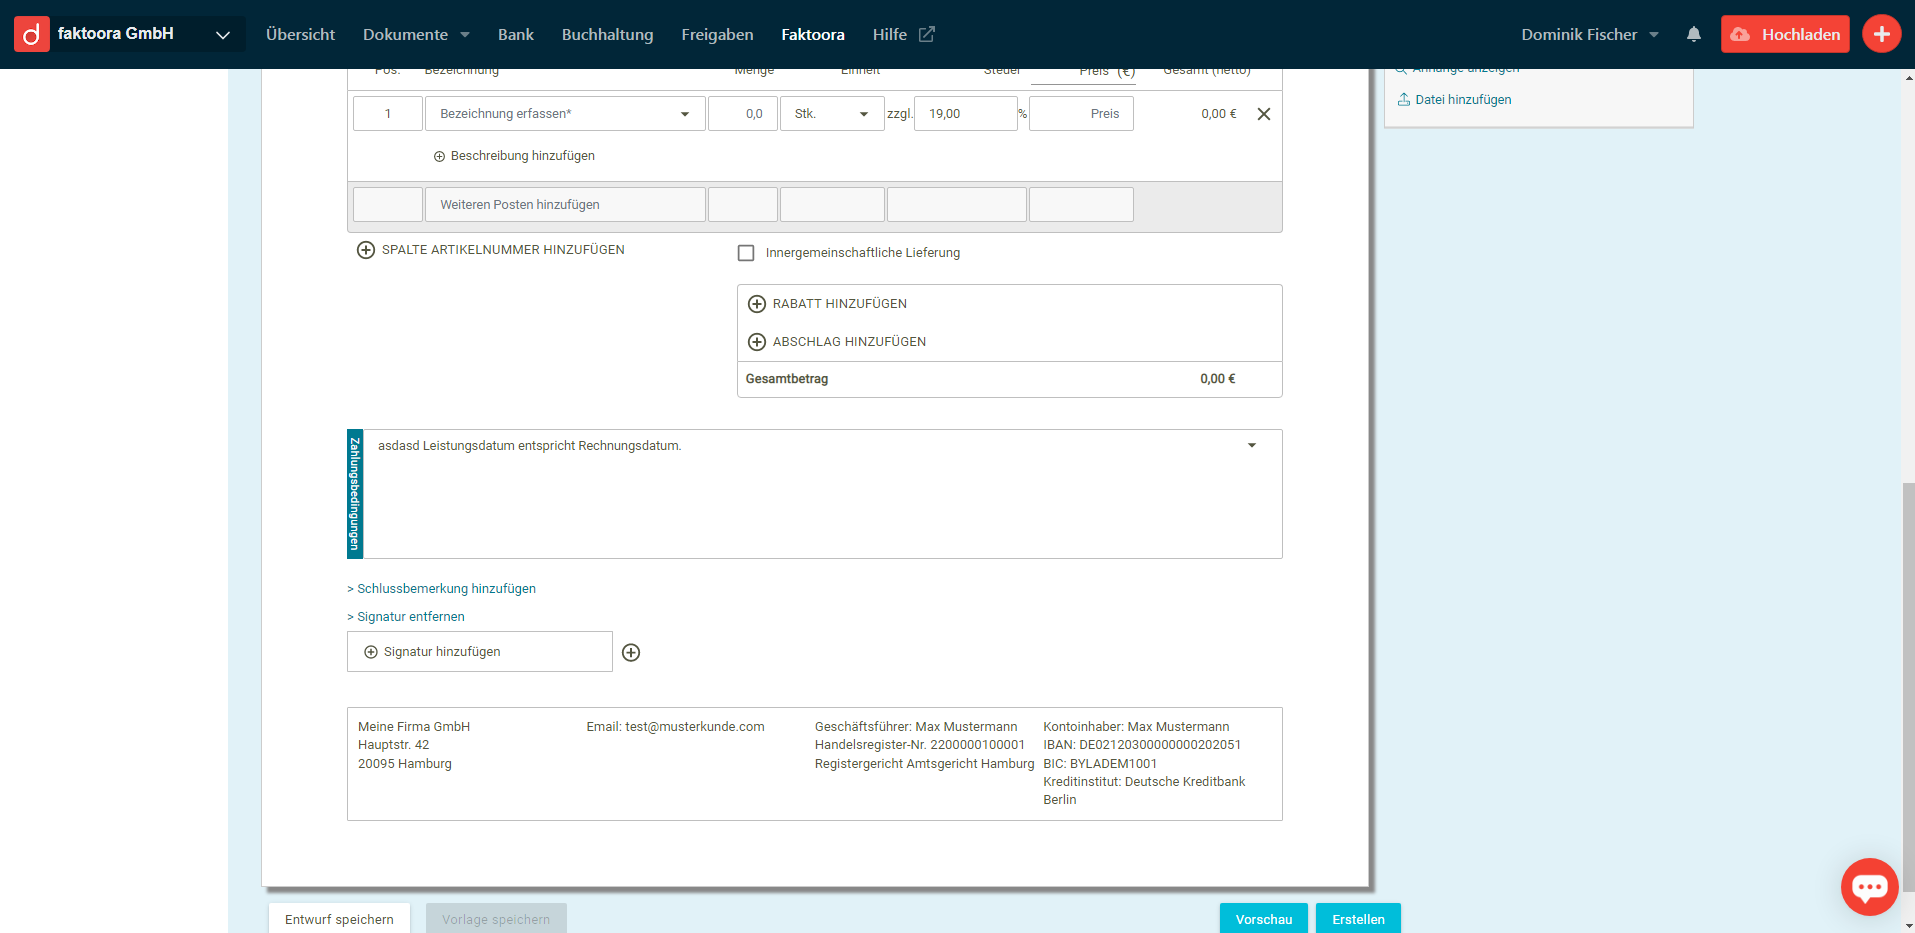Screen dimensions: 1915x933
Task: Go to the Buchhaltung tab
Action: pos(607,35)
